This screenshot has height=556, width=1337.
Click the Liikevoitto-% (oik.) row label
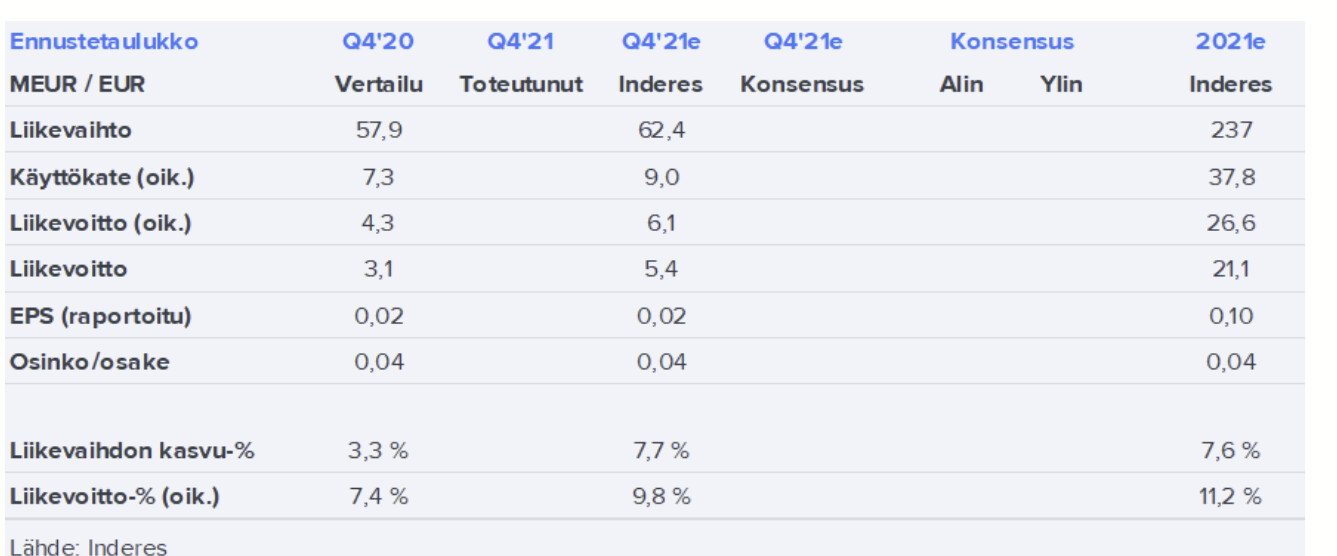coord(114,497)
